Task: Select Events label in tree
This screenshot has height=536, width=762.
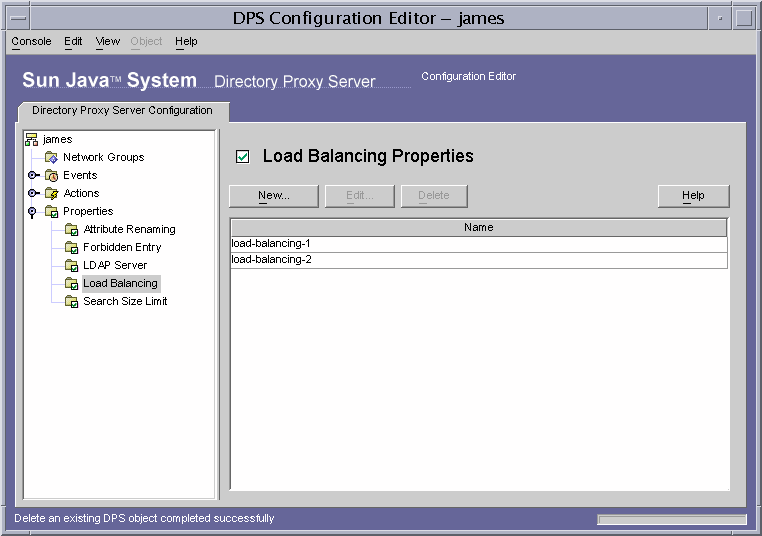Action: (x=80, y=175)
